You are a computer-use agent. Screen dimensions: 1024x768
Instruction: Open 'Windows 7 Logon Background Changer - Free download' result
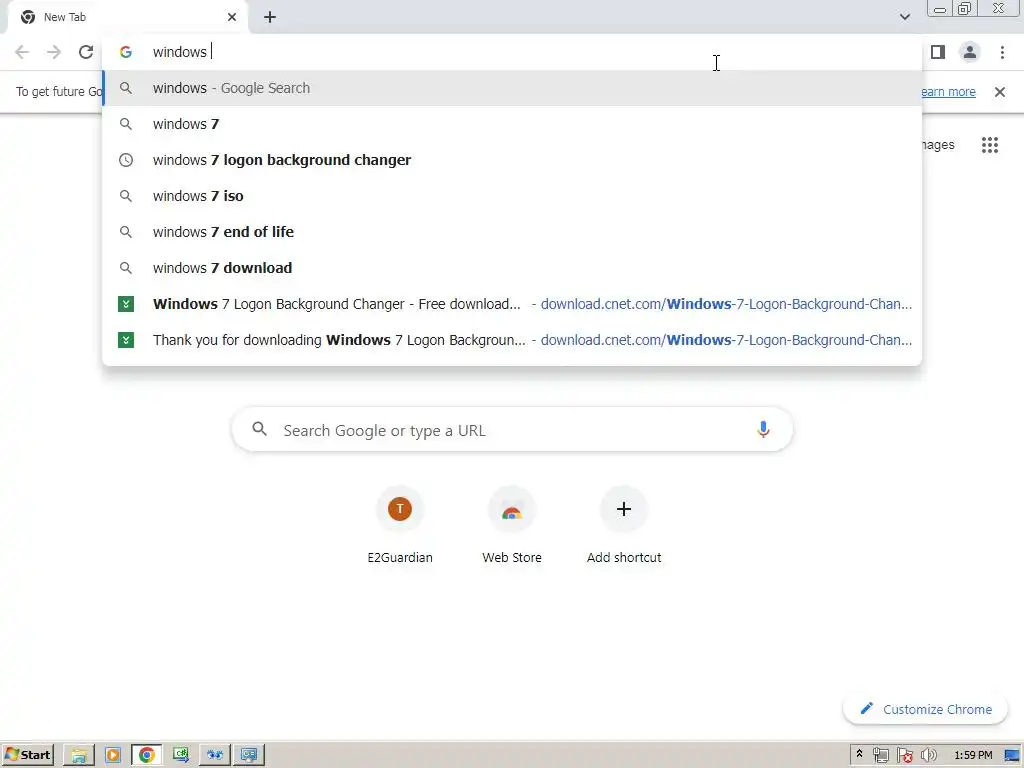click(512, 304)
